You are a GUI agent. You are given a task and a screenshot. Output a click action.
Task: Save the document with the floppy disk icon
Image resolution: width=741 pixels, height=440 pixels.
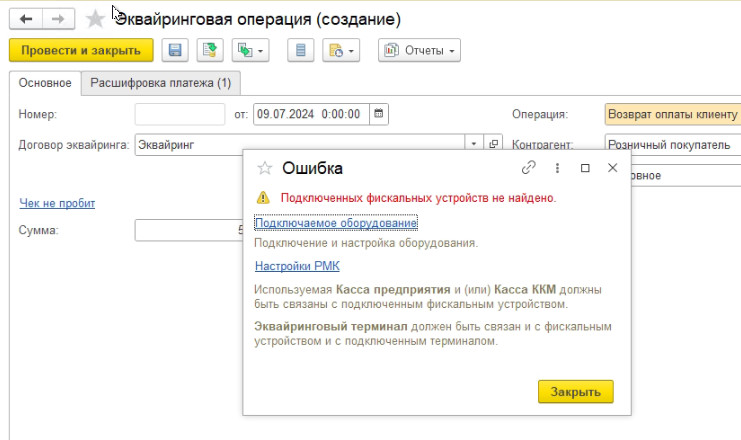pos(176,50)
